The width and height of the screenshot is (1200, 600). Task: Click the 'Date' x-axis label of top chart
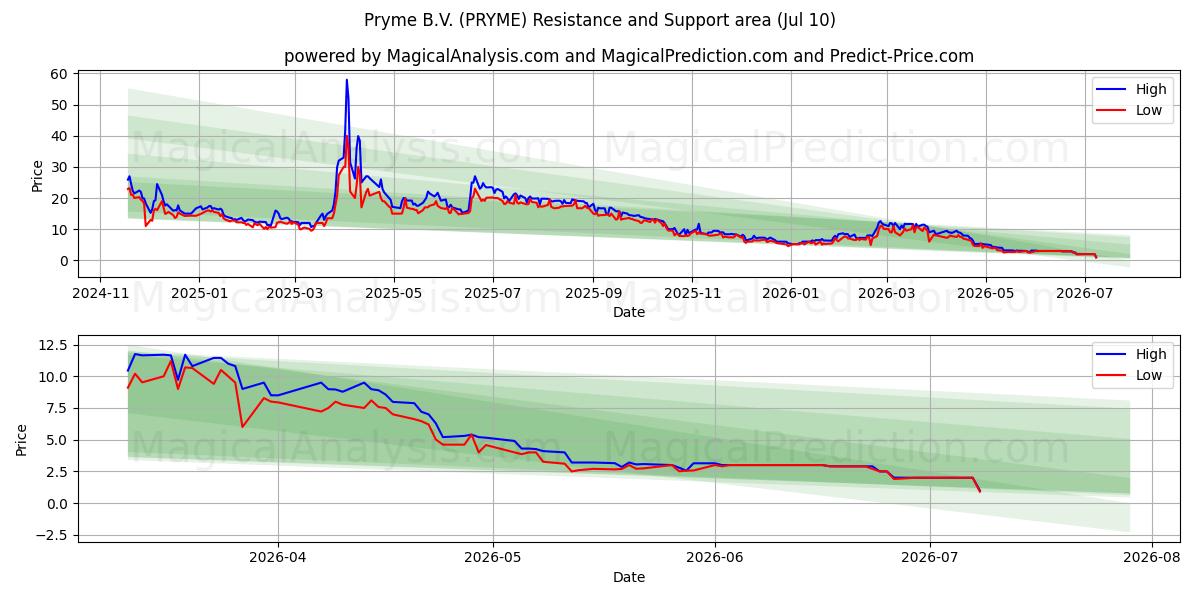coord(629,312)
